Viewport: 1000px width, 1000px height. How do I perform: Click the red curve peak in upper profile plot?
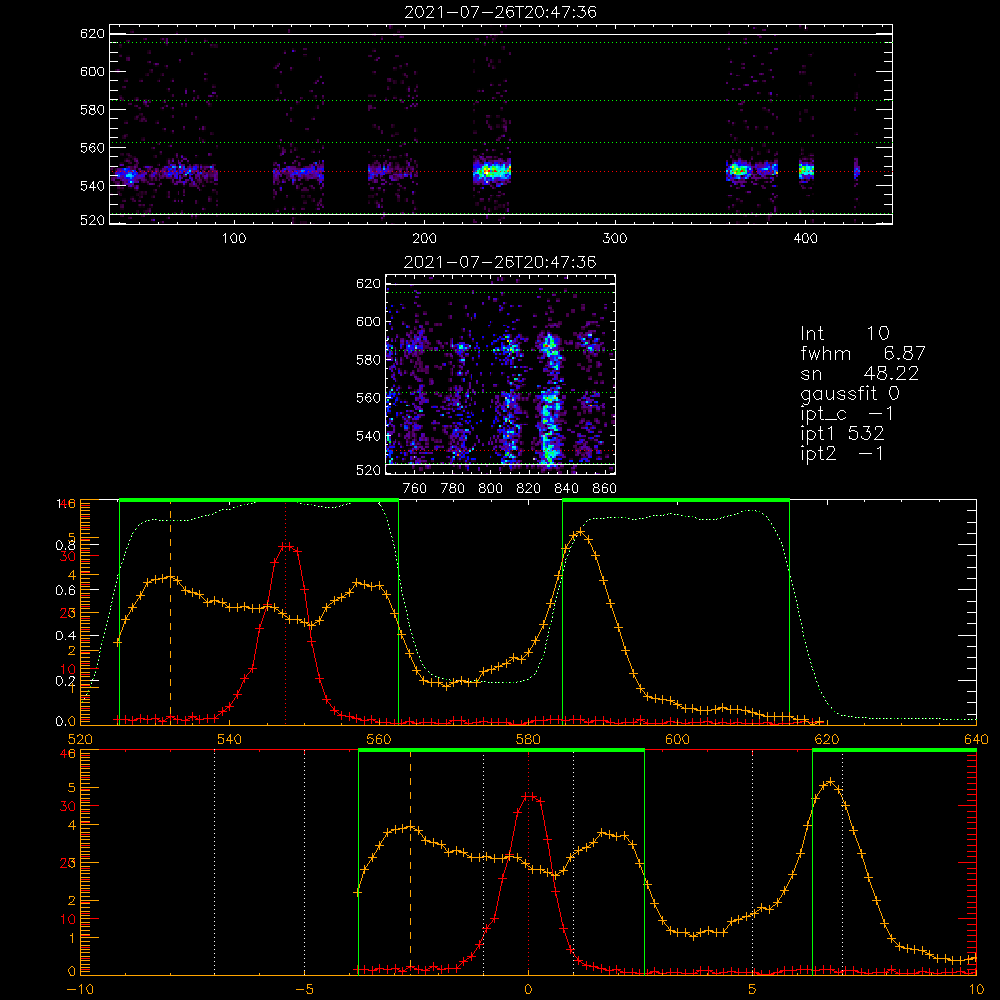click(286, 546)
